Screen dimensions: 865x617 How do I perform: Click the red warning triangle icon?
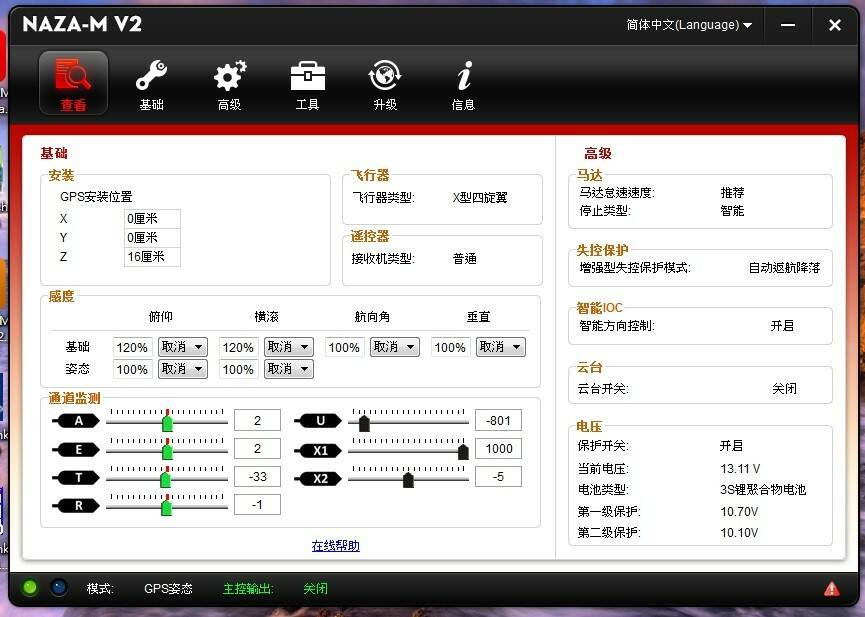(831, 589)
